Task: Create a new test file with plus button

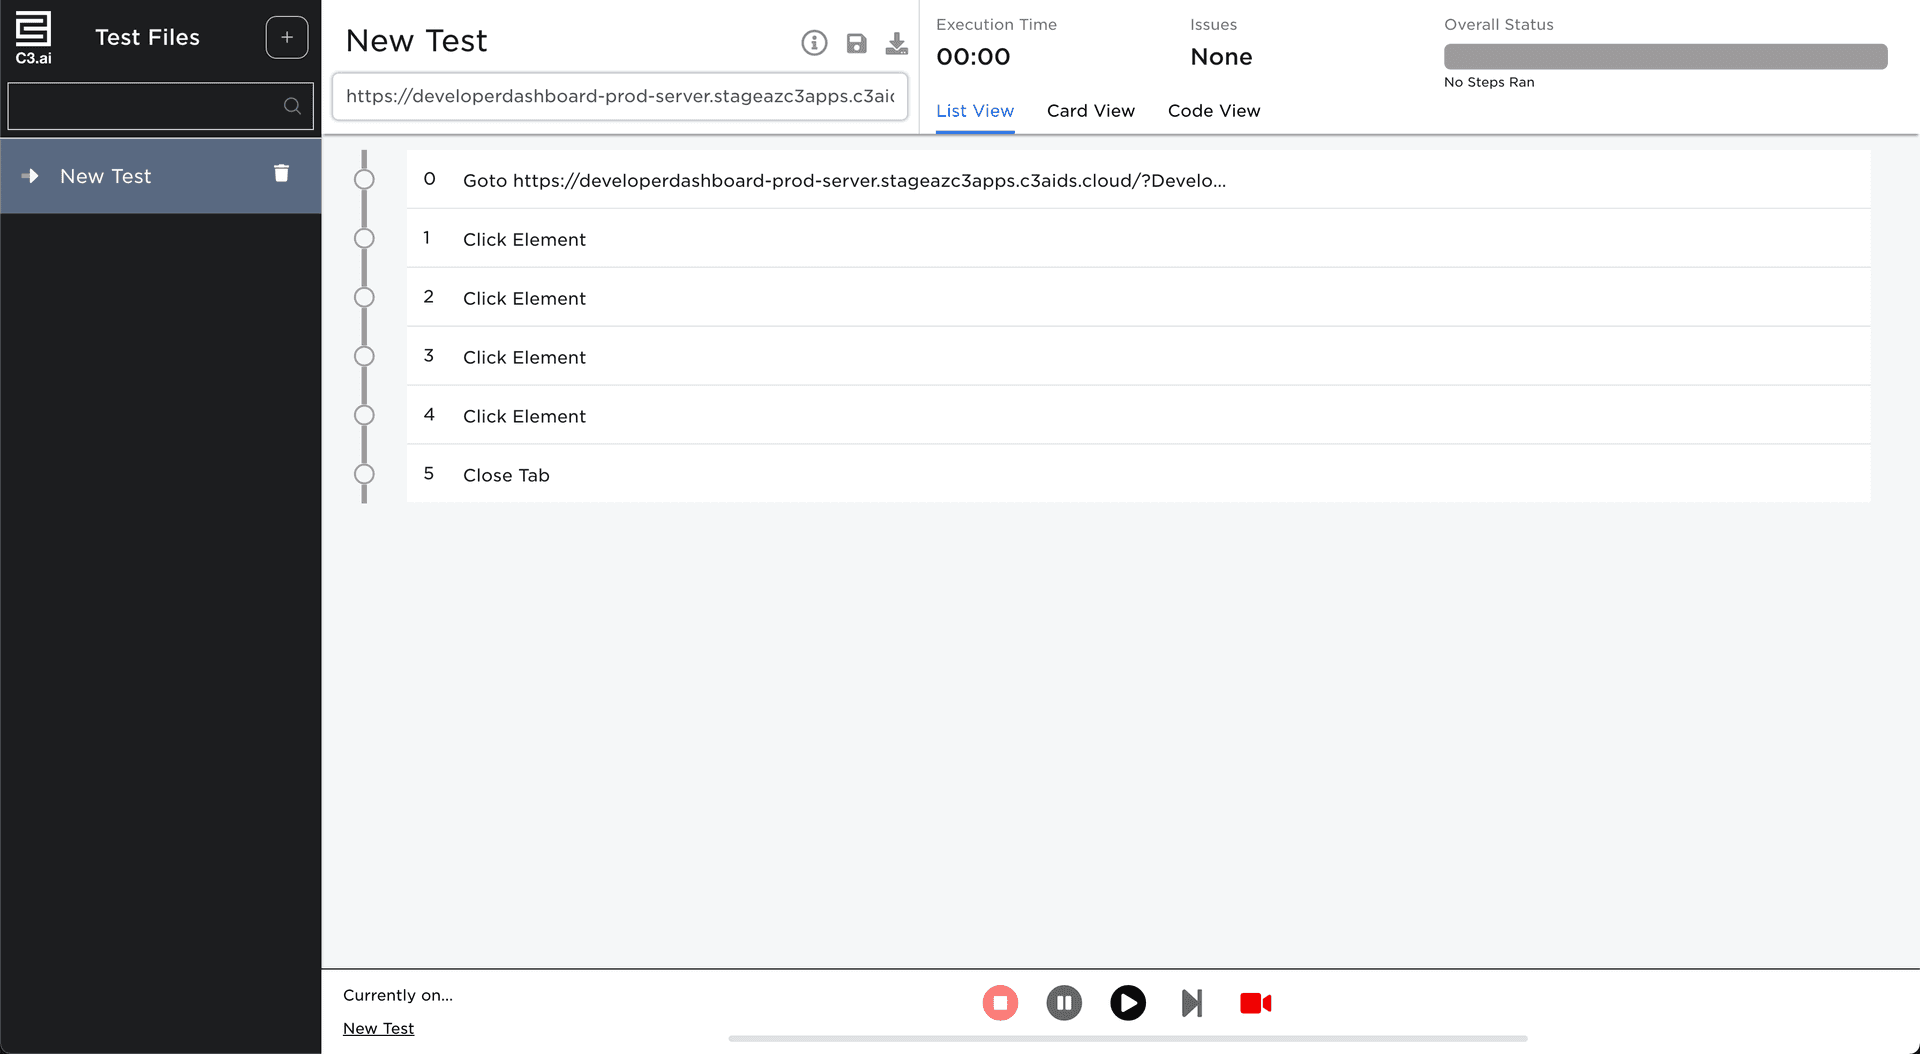Action: point(287,36)
